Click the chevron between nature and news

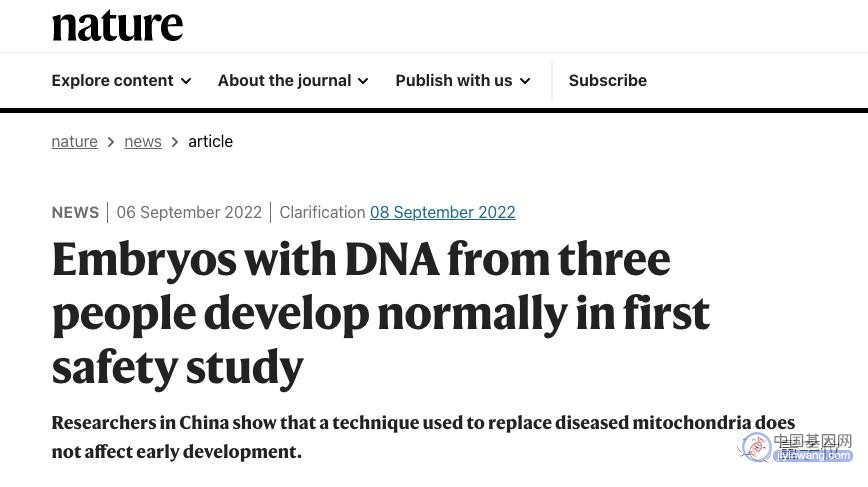coord(111,142)
